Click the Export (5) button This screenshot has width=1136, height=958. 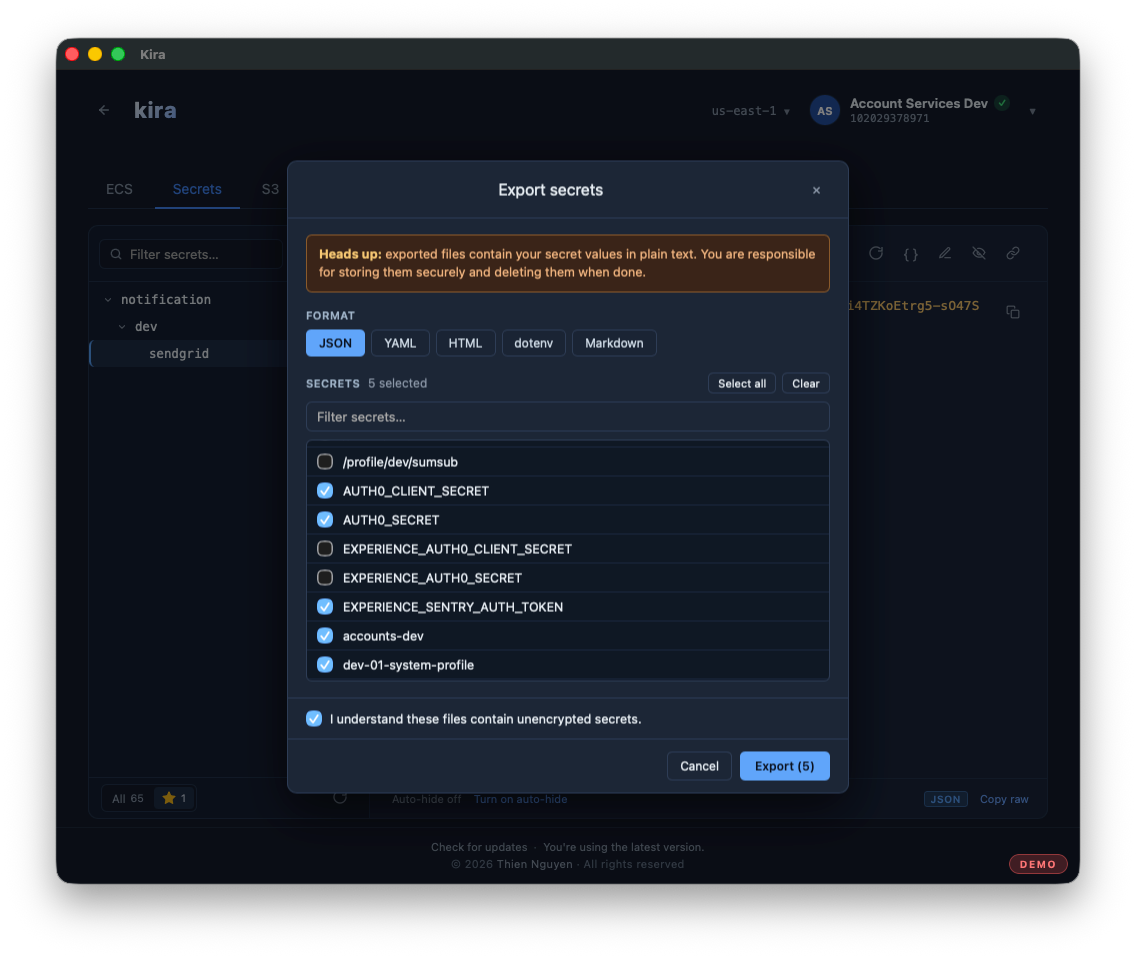tap(785, 766)
